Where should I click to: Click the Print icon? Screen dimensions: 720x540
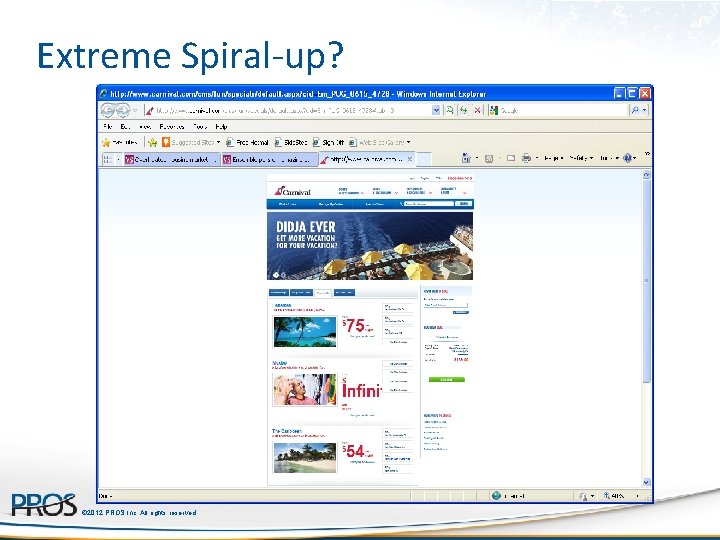point(526,158)
